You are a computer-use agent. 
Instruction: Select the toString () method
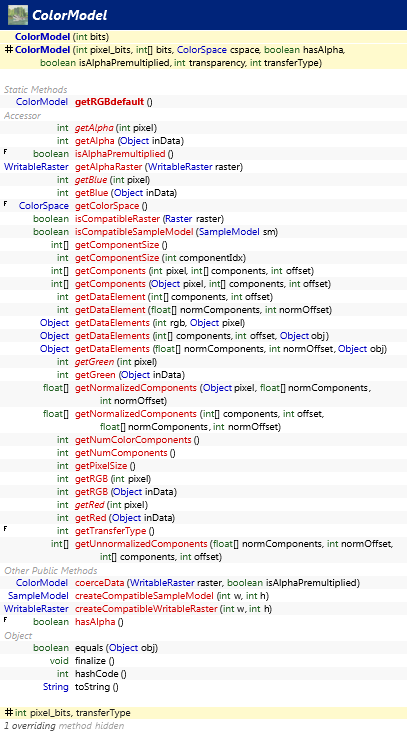pyautogui.click(x=97, y=687)
